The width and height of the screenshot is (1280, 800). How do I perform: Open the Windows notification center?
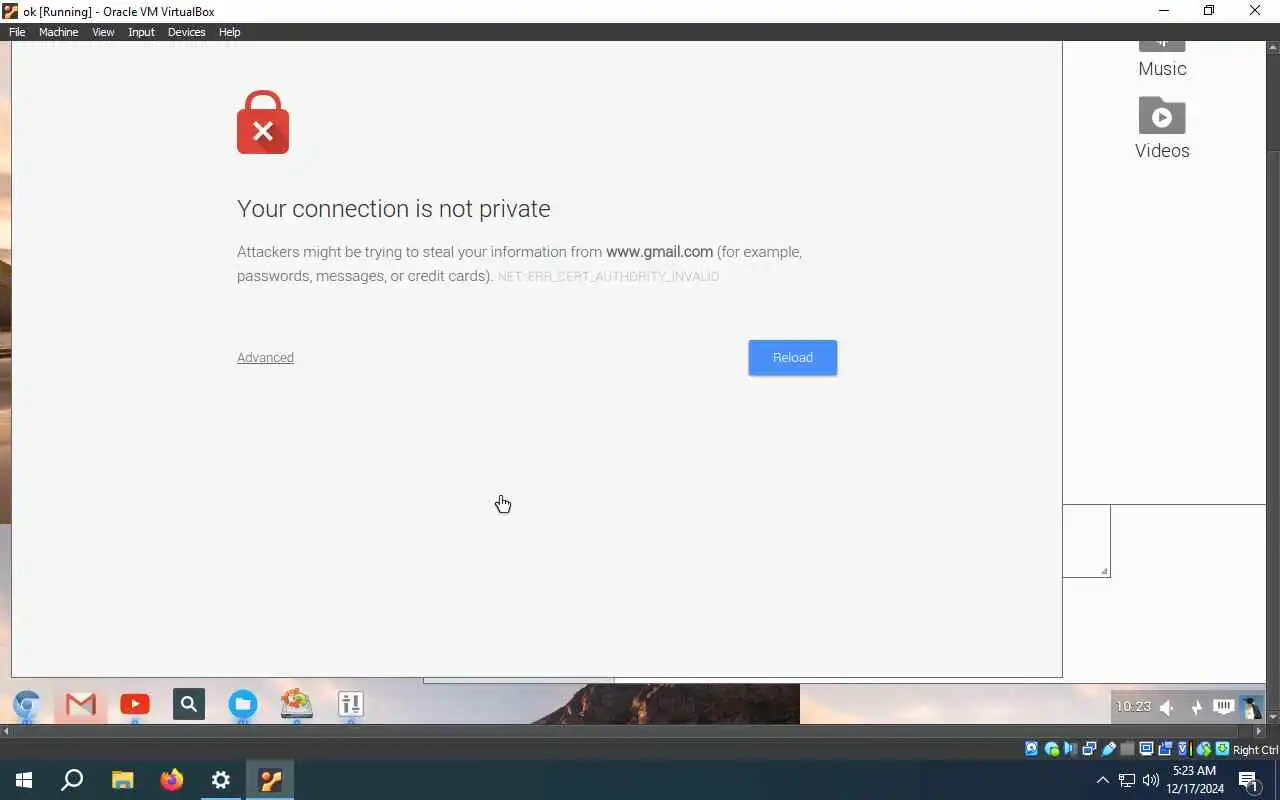1248,780
